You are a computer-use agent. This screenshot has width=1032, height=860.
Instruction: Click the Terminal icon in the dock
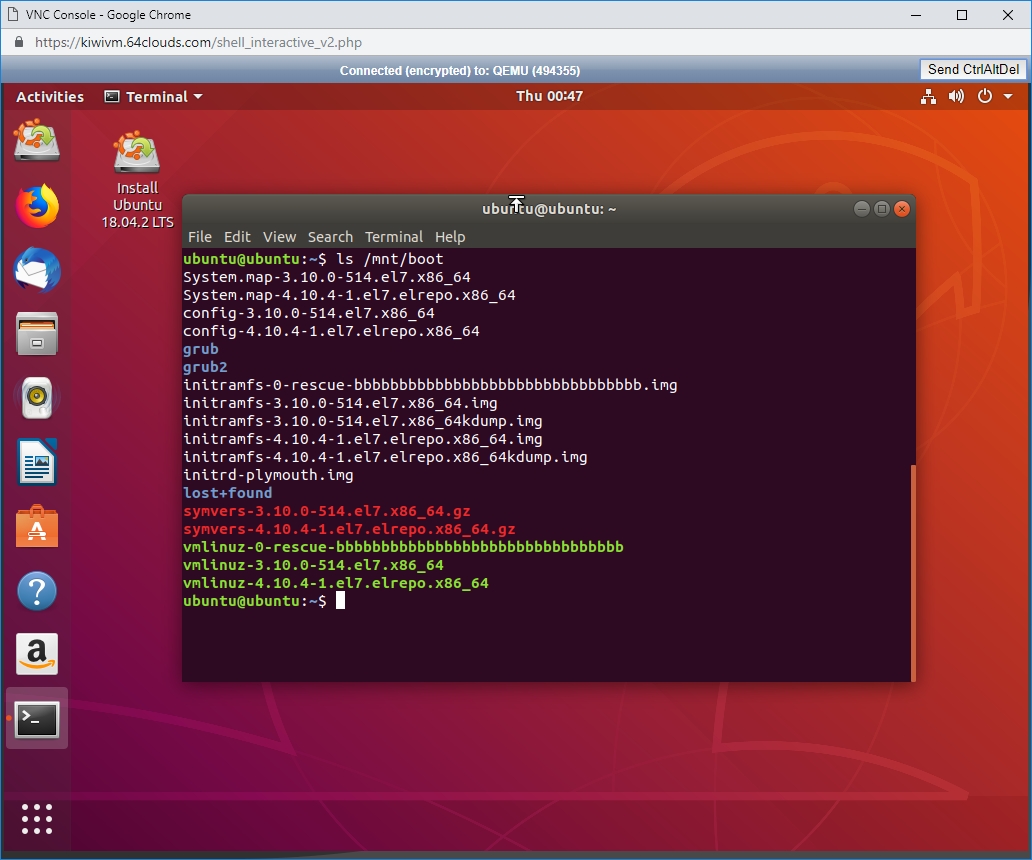pyautogui.click(x=37, y=718)
